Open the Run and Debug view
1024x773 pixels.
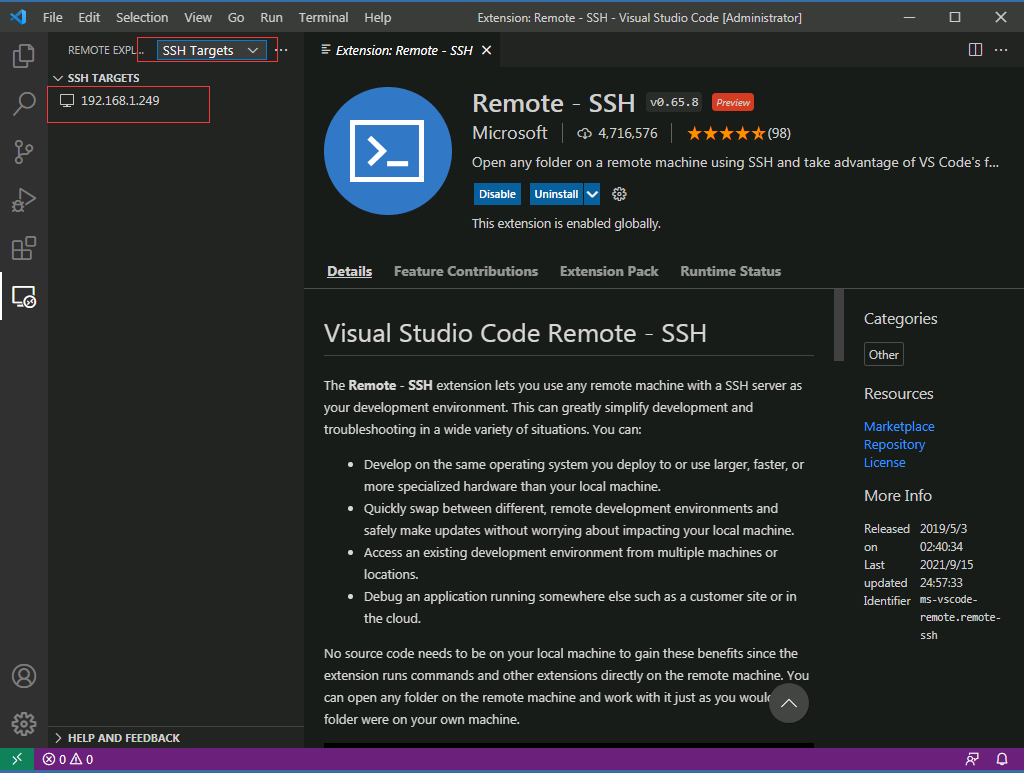coord(24,200)
